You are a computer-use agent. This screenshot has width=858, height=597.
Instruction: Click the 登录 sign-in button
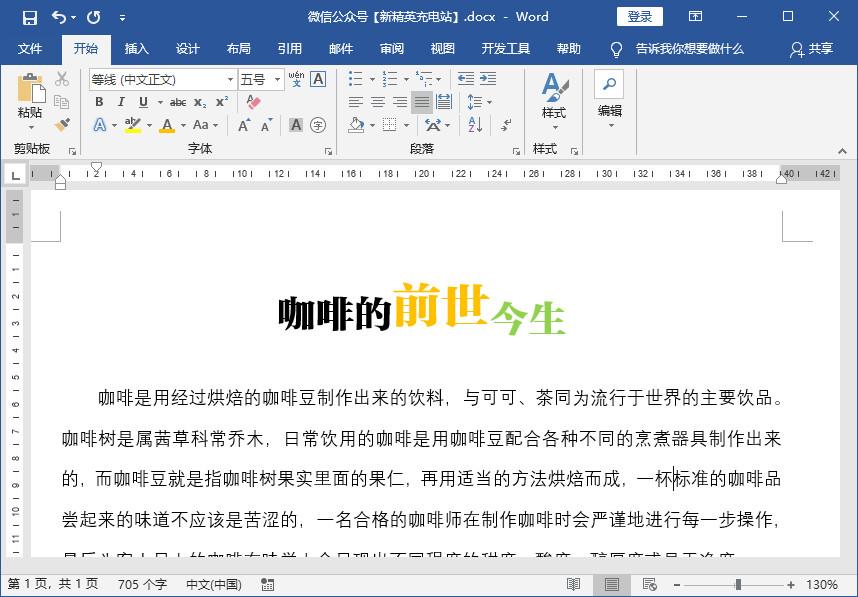coord(640,16)
